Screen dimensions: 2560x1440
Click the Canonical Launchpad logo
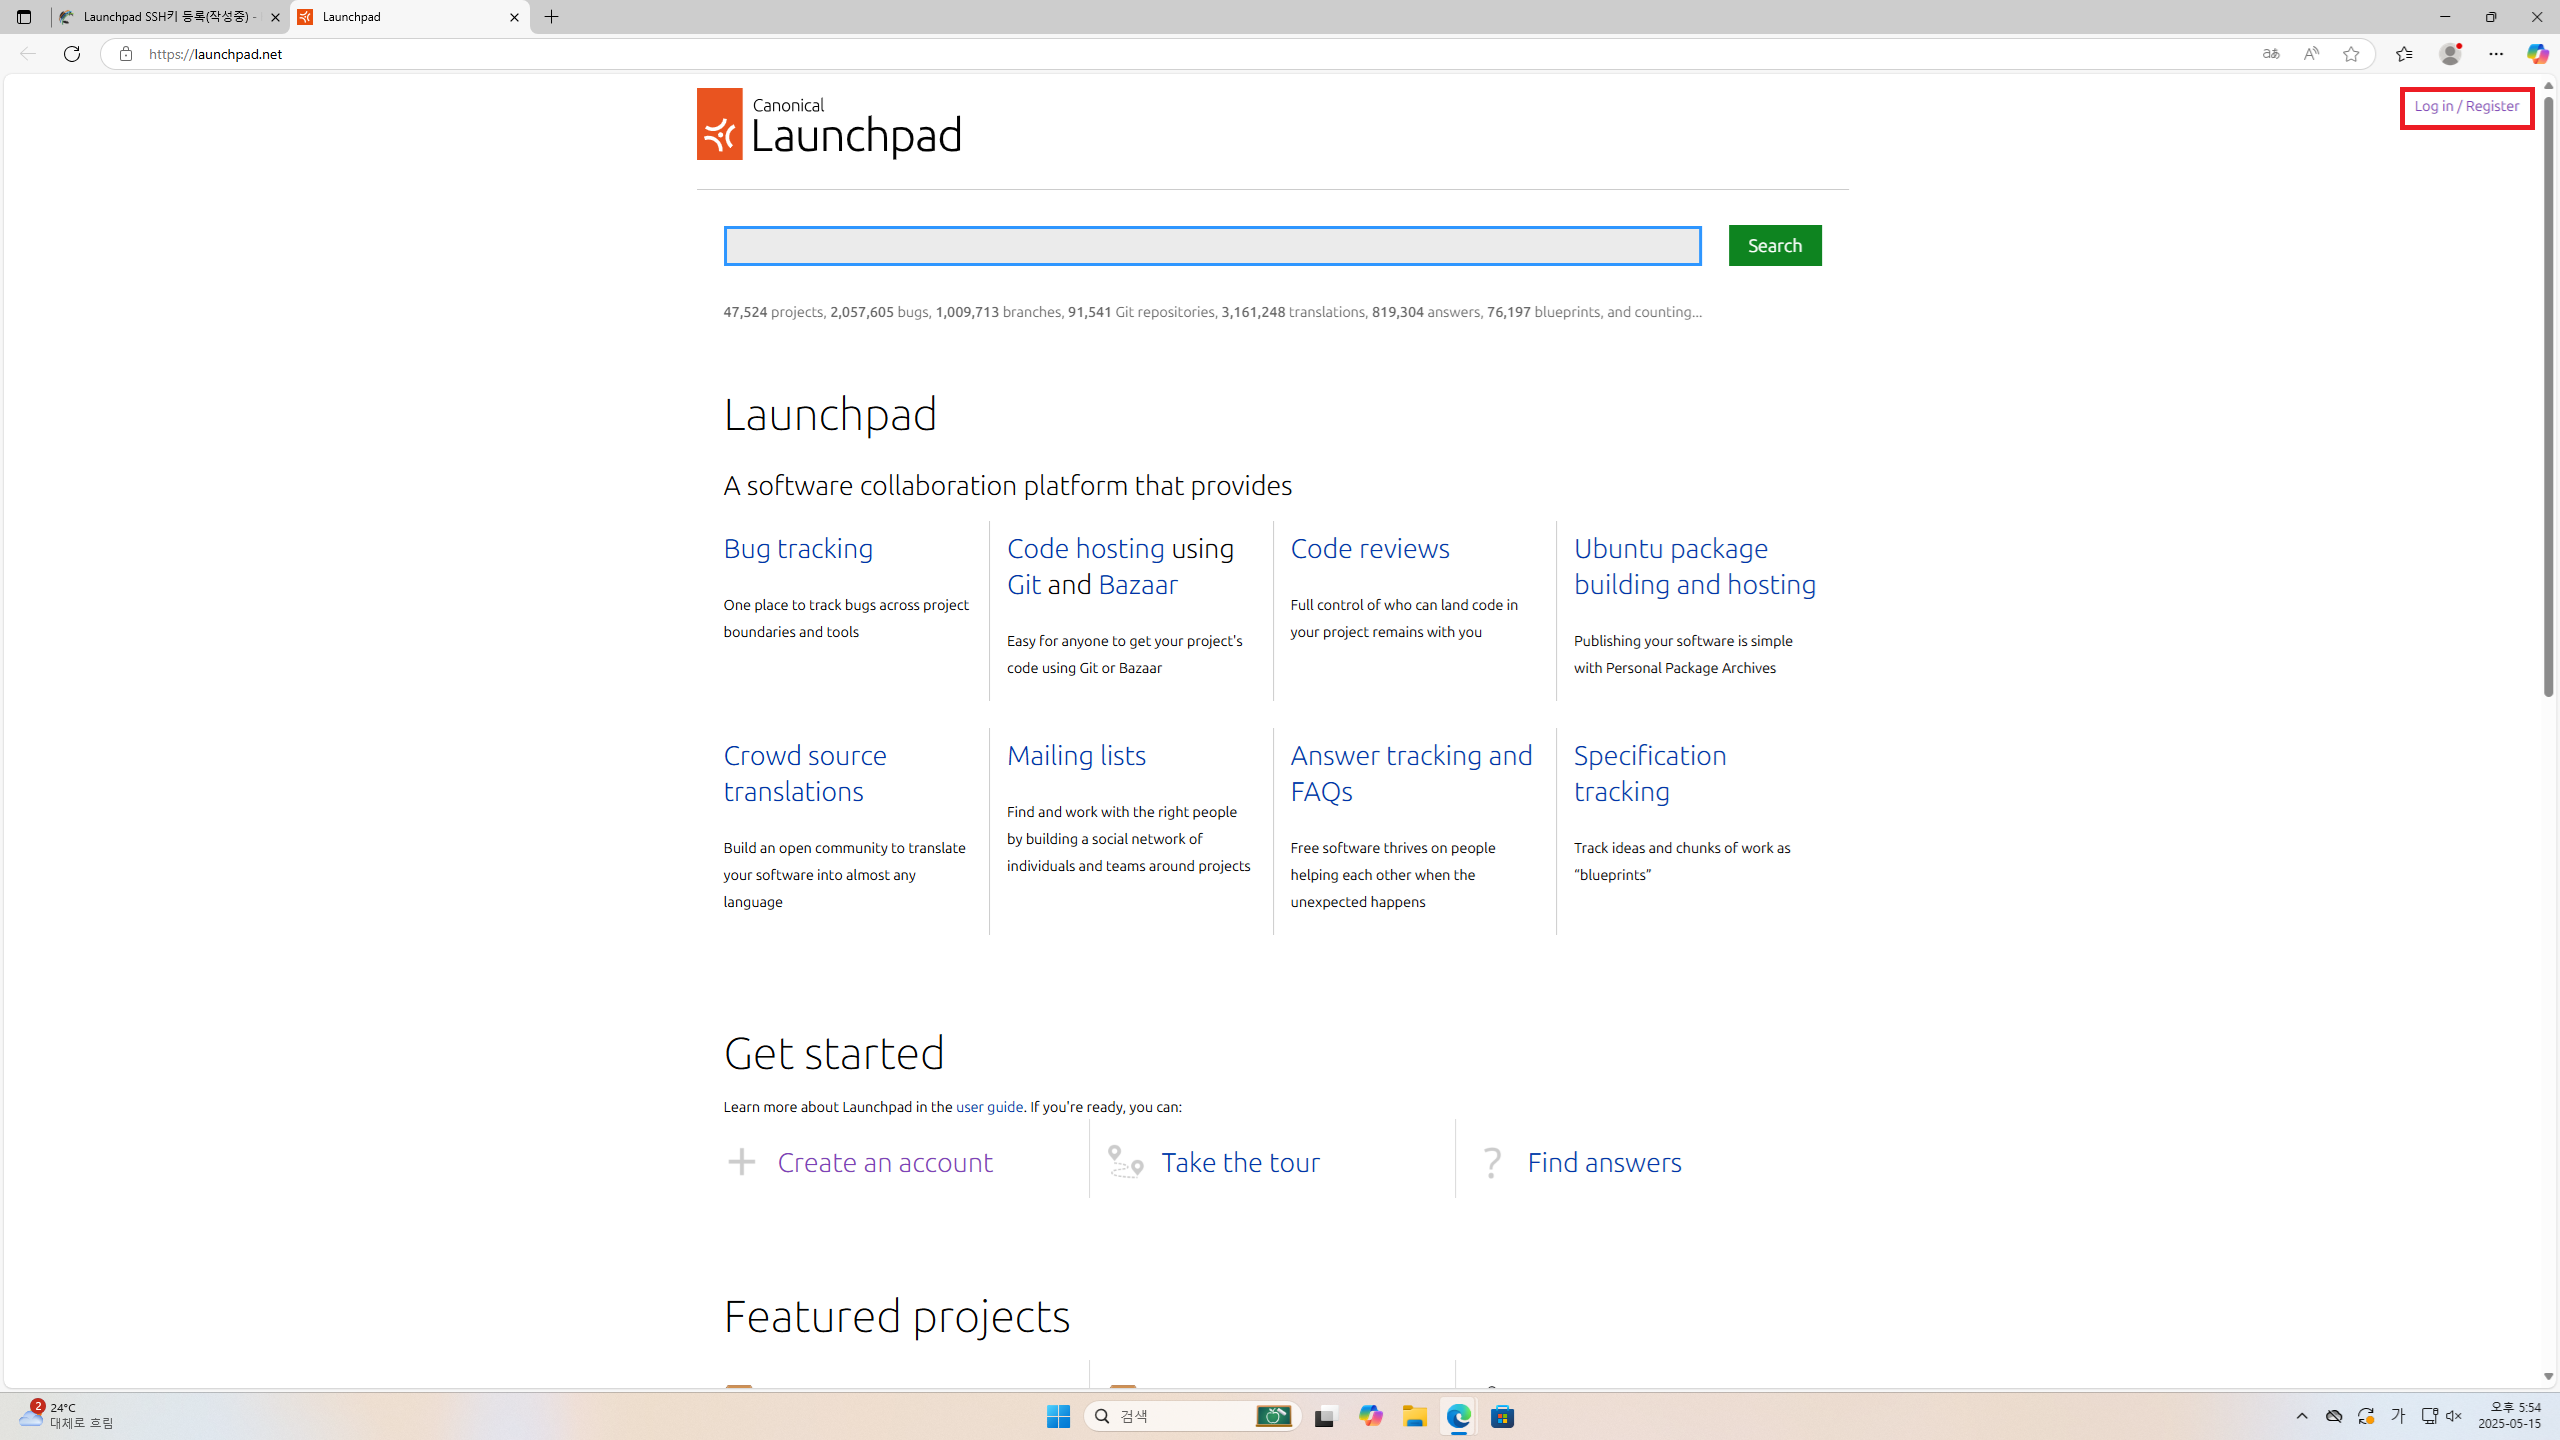[828, 124]
